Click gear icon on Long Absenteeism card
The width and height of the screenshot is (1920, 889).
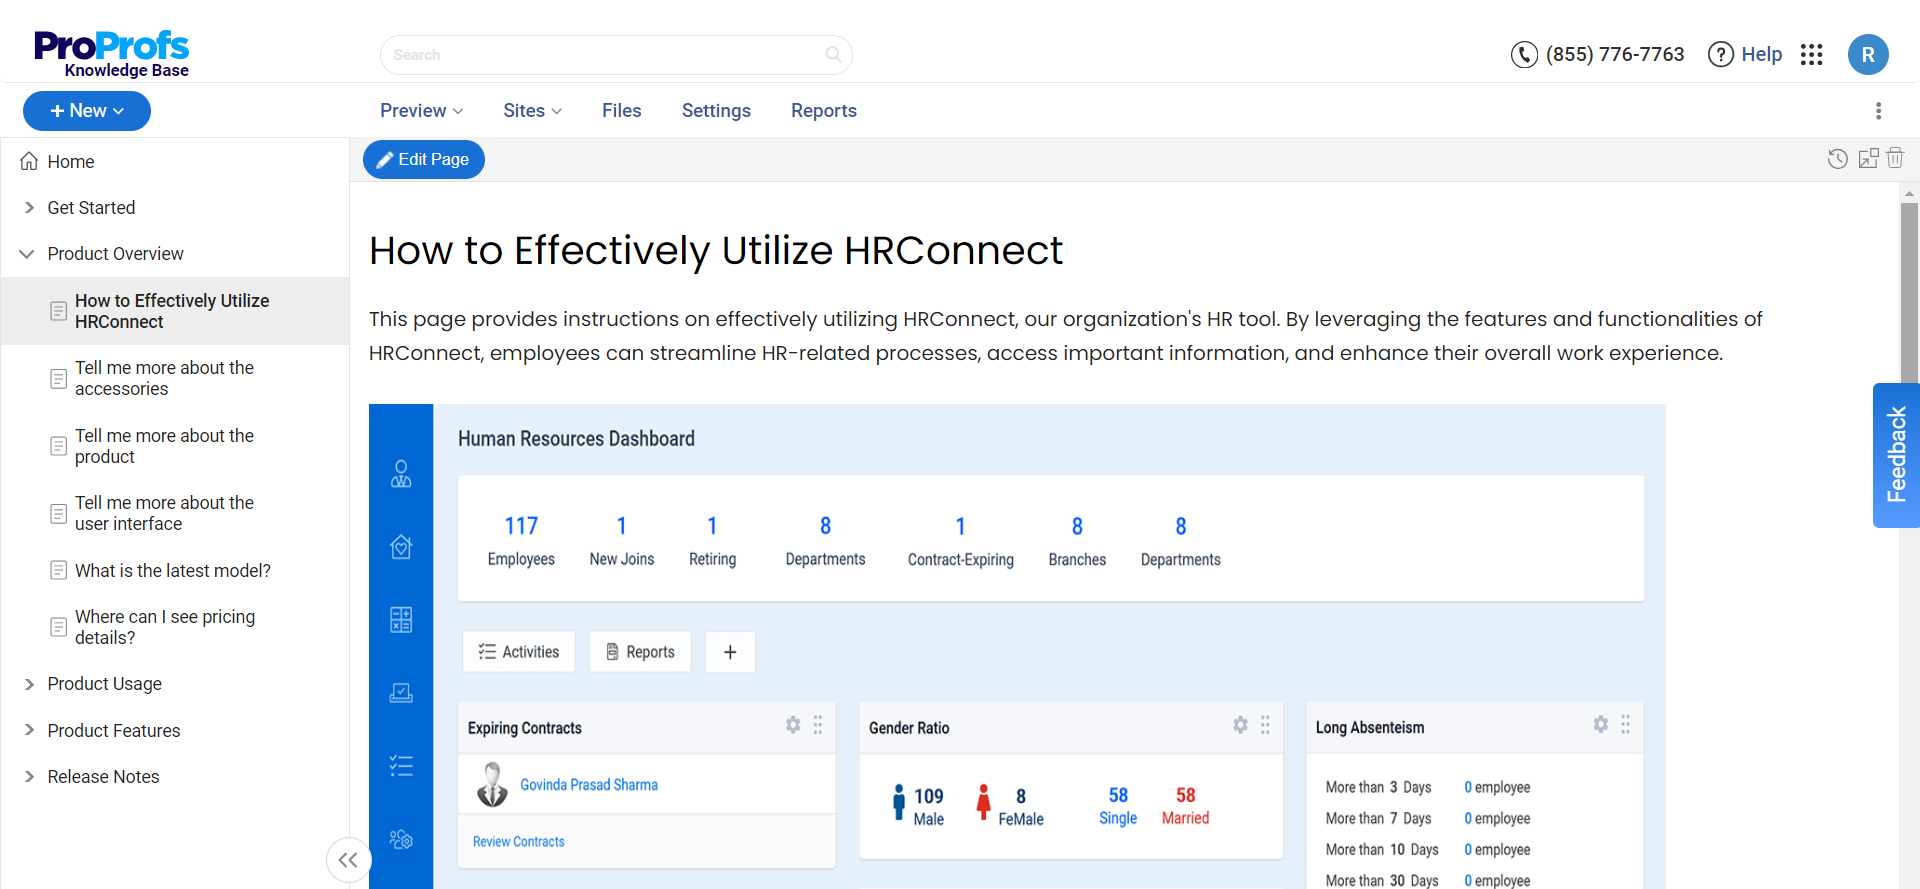pos(1600,724)
